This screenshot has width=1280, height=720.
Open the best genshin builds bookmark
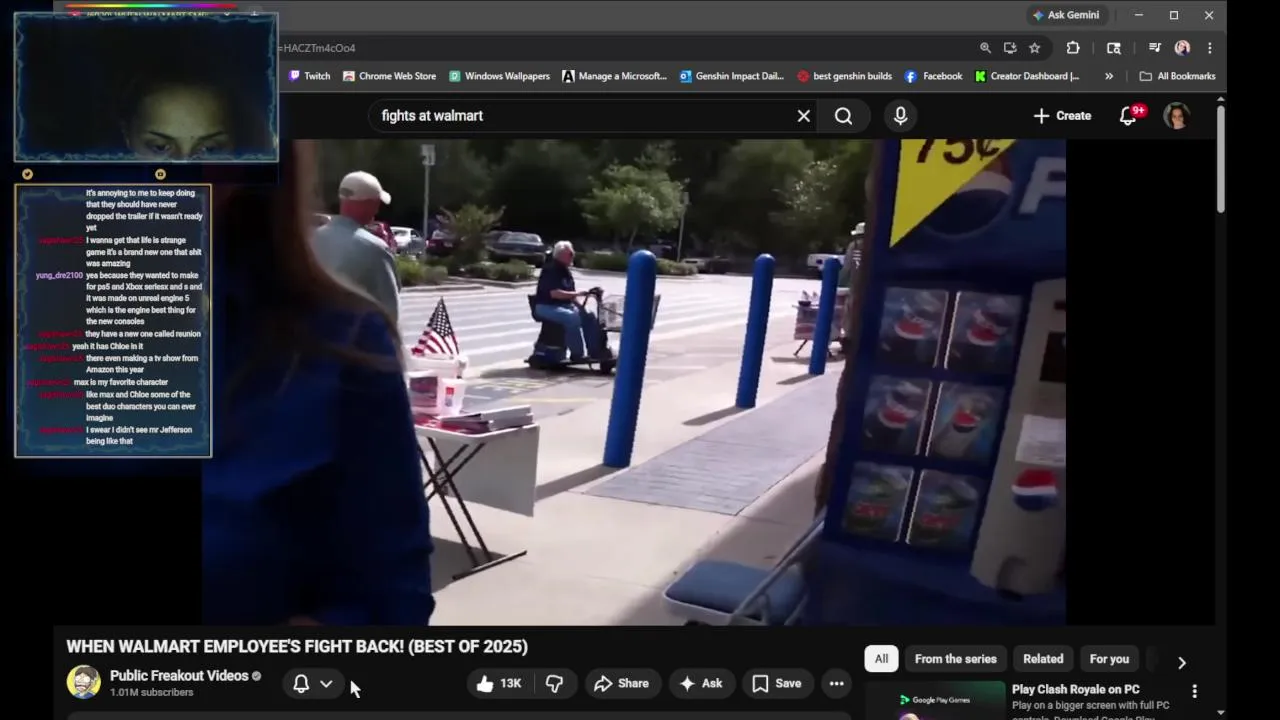pos(844,76)
